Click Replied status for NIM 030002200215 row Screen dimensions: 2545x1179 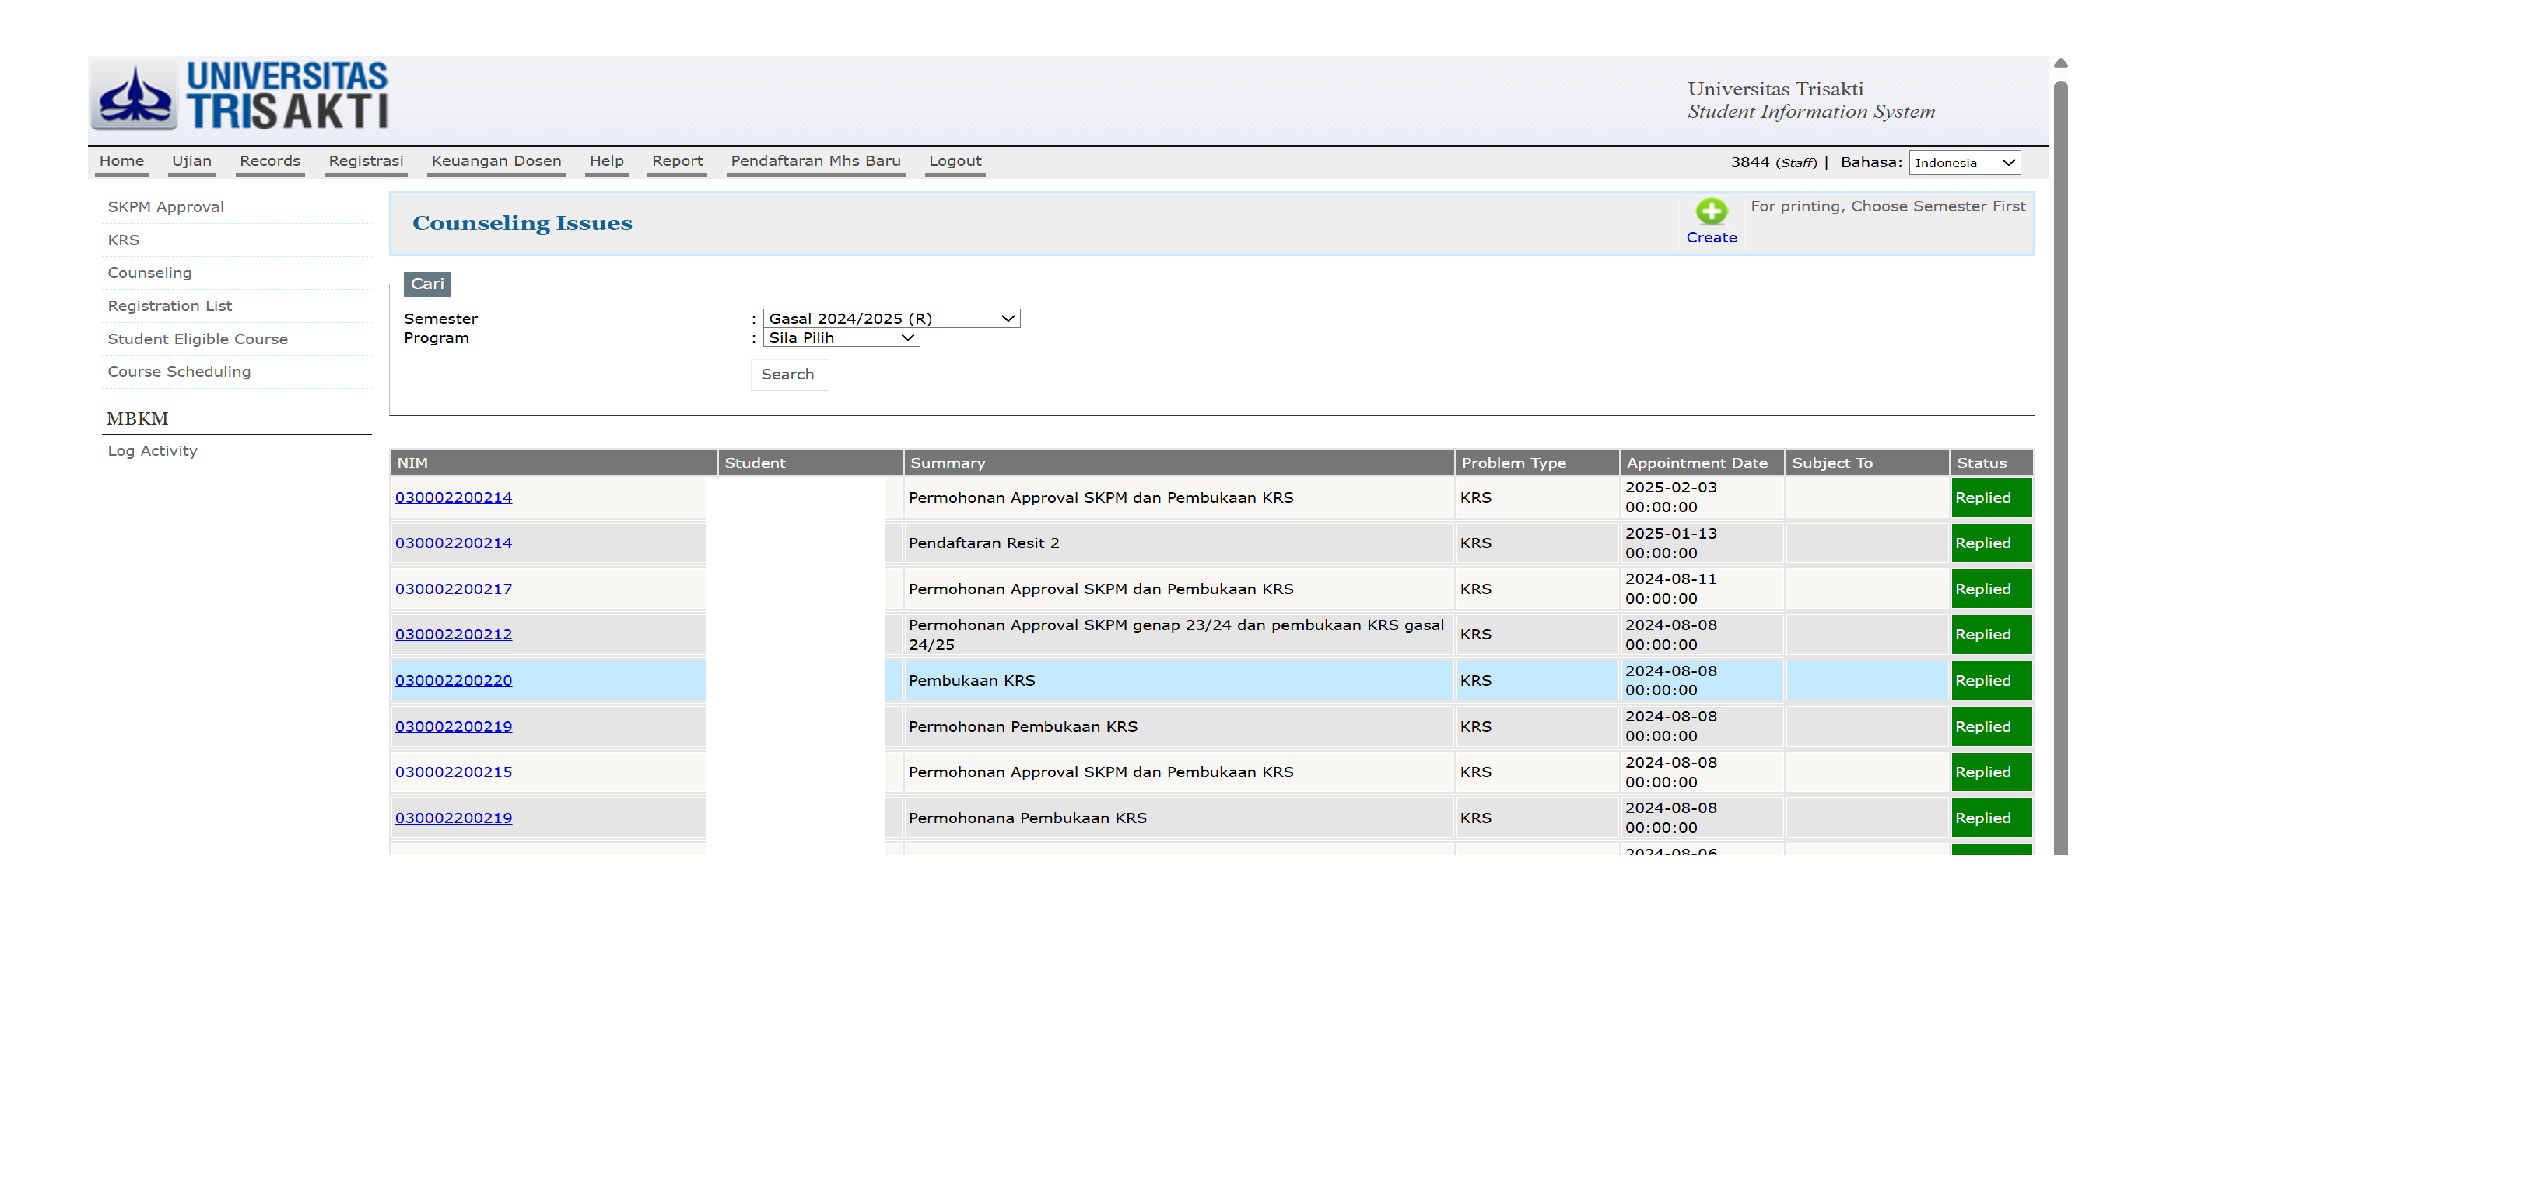click(x=1991, y=772)
